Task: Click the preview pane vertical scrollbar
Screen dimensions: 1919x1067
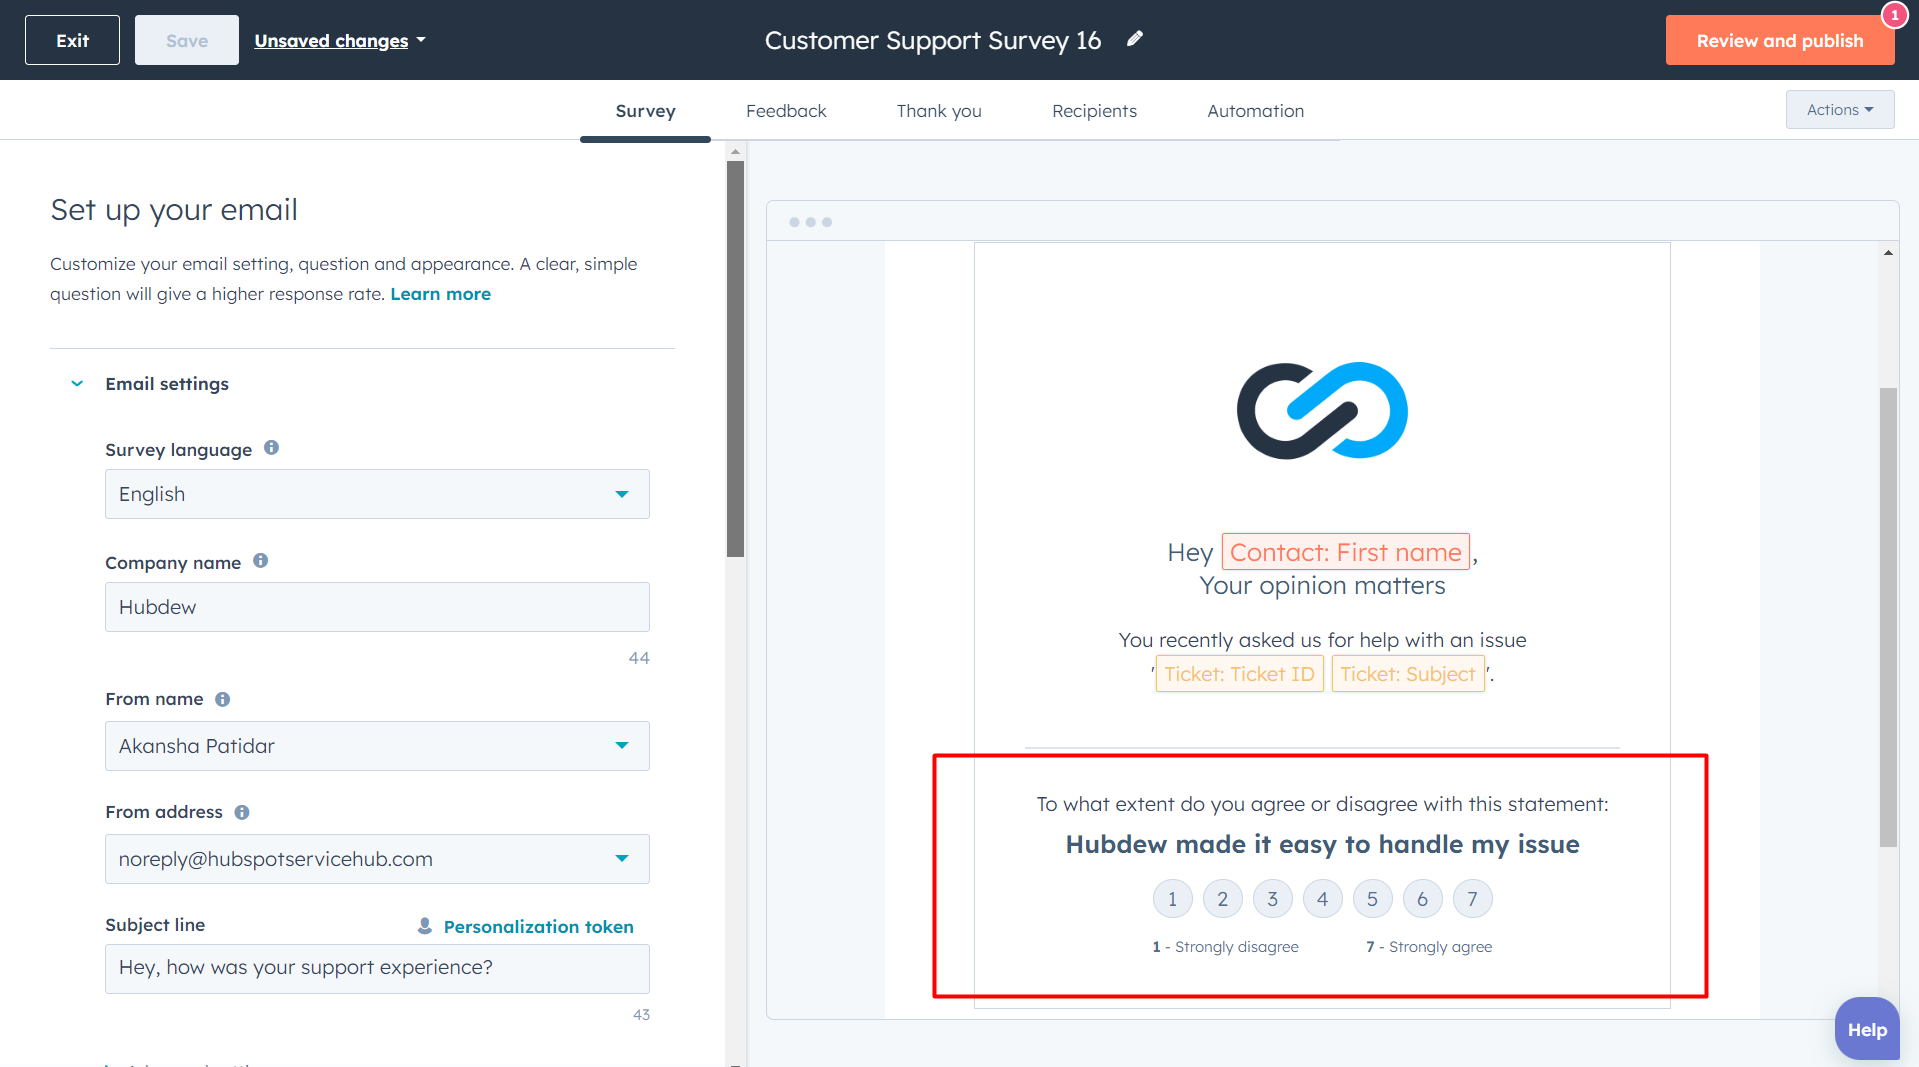Action: point(1888,617)
